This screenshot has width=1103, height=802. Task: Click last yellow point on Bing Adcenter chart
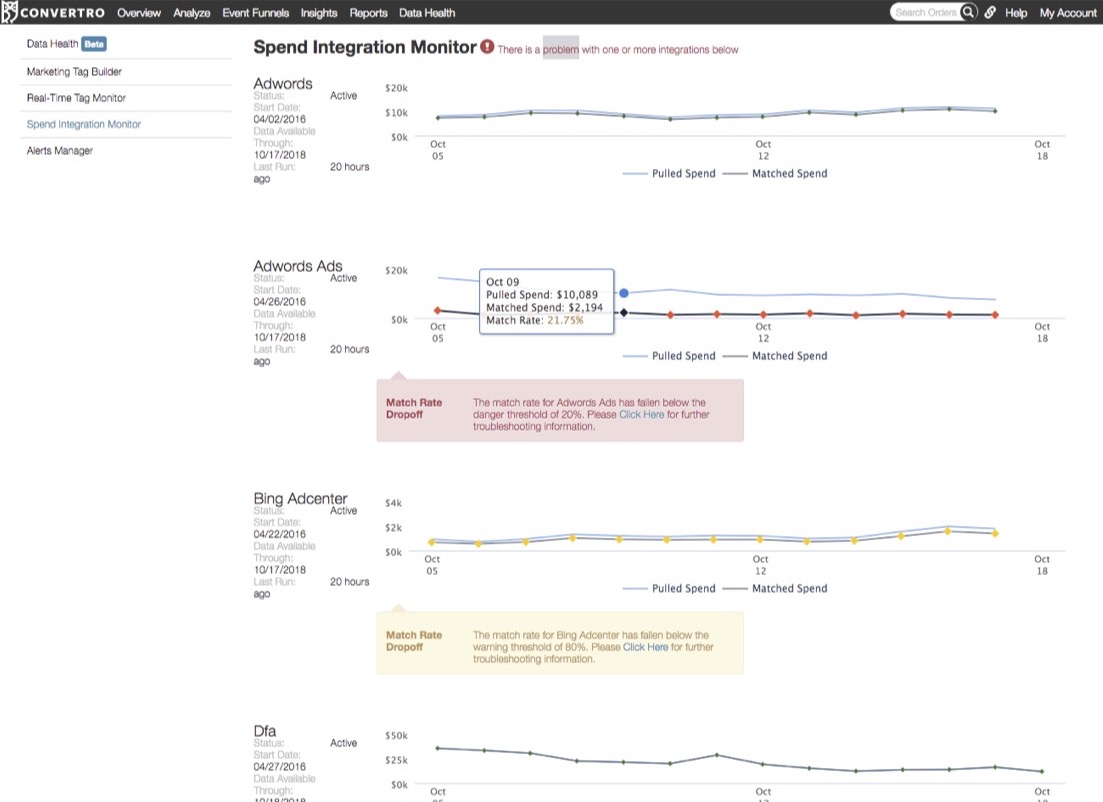(995, 533)
